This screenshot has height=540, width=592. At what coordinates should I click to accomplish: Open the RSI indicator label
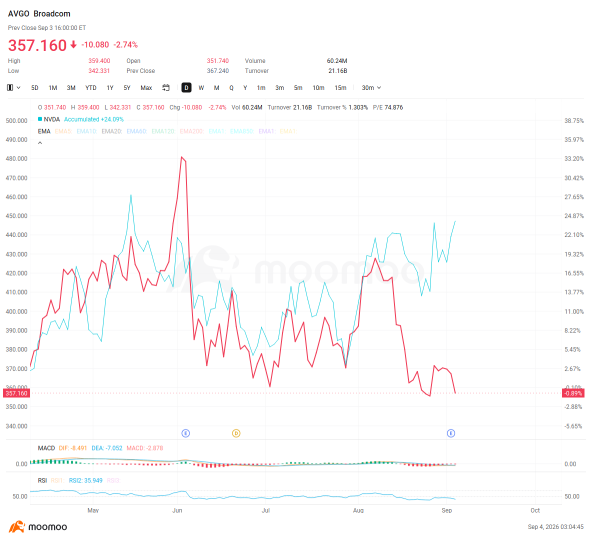(x=42, y=481)
